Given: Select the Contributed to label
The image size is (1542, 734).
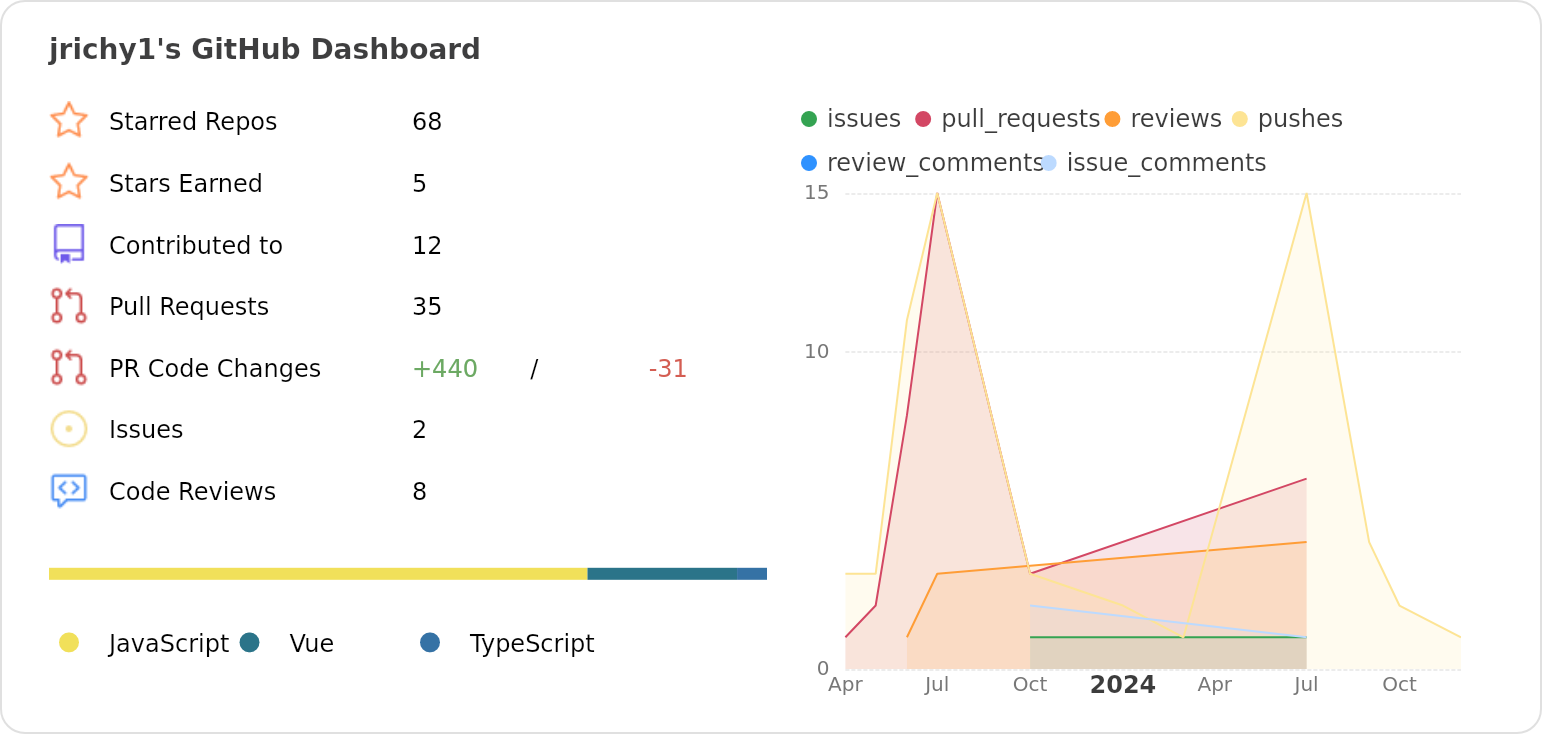Looking at the screenshot, I should pos(196,246).
